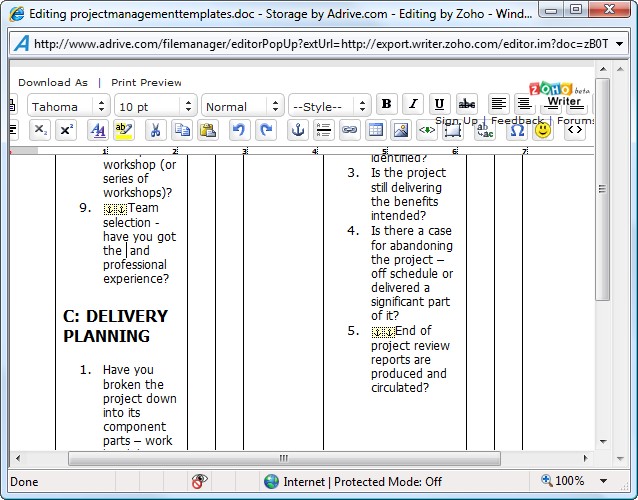Click the Feedback link
Screen dimensions: 638x500
point(517,120)
